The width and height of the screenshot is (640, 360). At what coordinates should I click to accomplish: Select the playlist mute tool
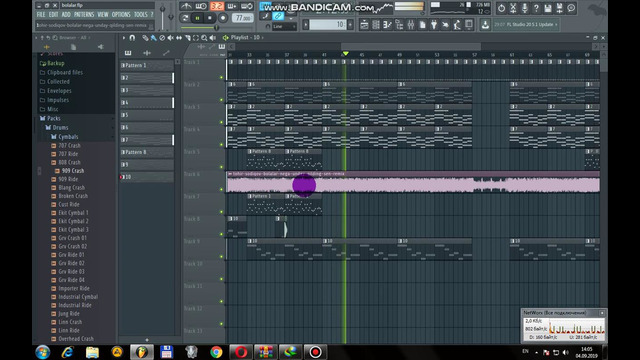coord(170,38)
